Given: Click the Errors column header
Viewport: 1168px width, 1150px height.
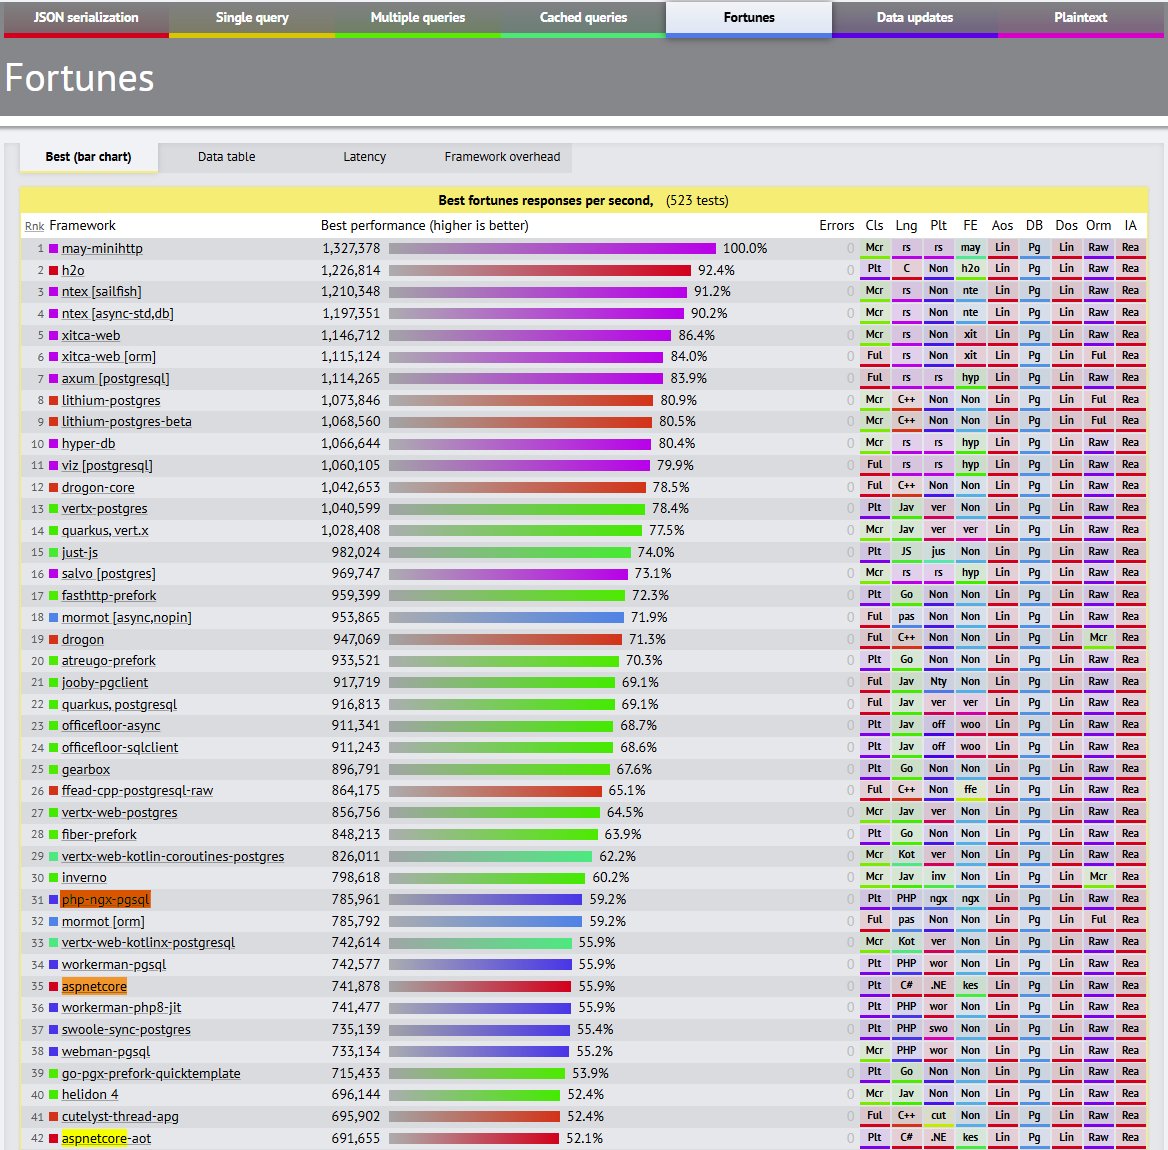Looking at the screenshot, I should coord(837,226).
